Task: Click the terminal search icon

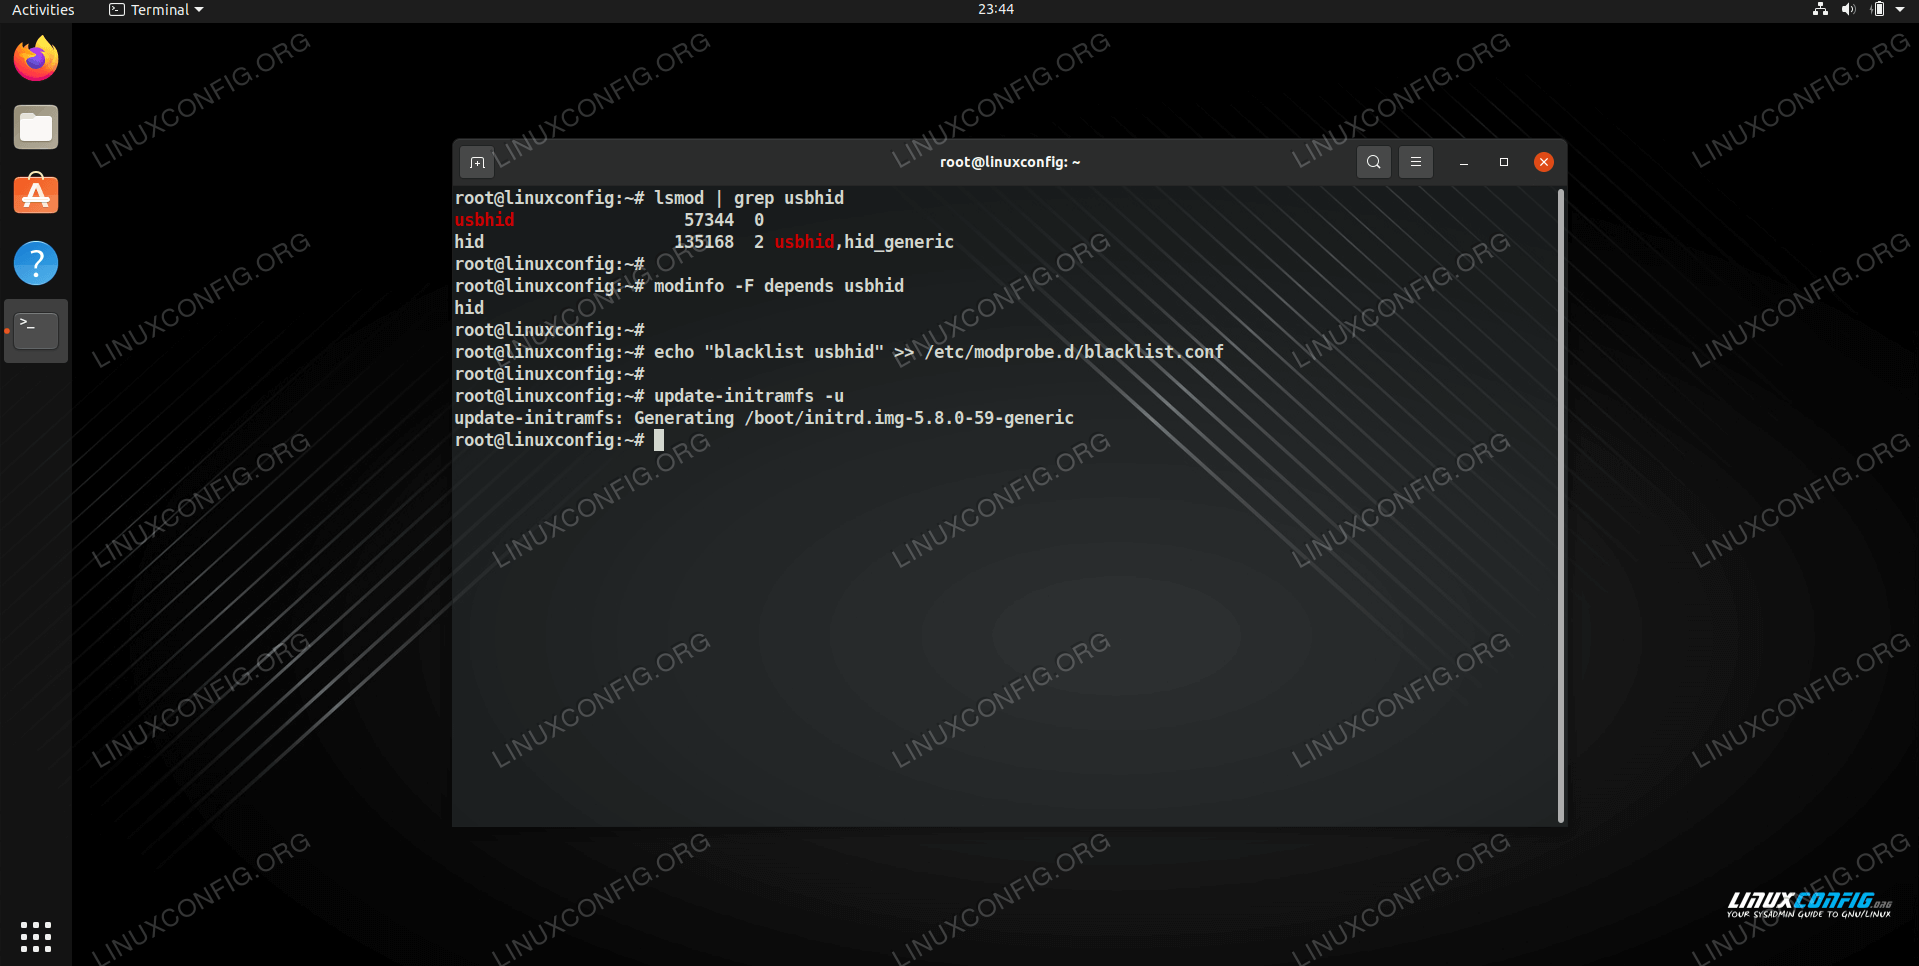Action: (1374, 162)
